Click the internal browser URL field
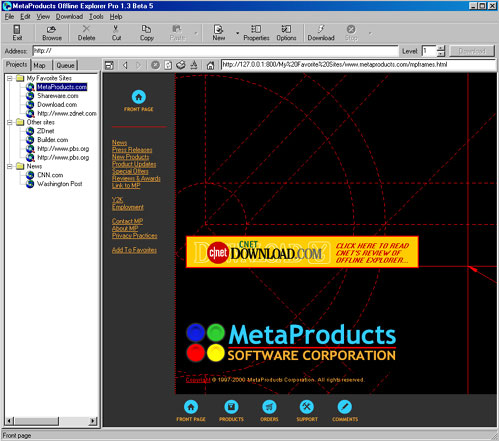This screenshot has width=499, height=441. (359, 65)
